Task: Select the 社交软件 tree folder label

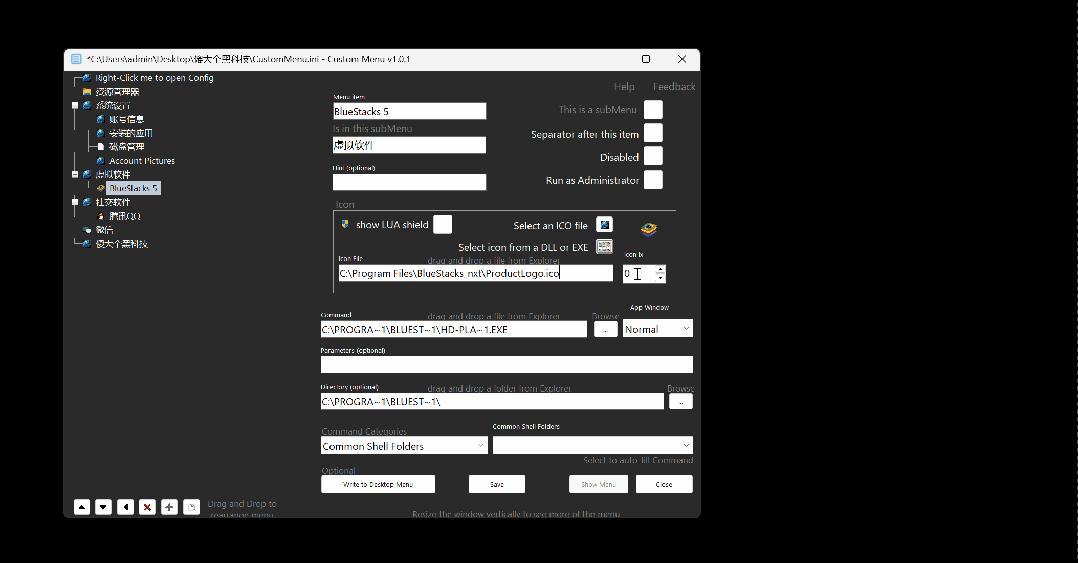Action: (x=113, y=202)
